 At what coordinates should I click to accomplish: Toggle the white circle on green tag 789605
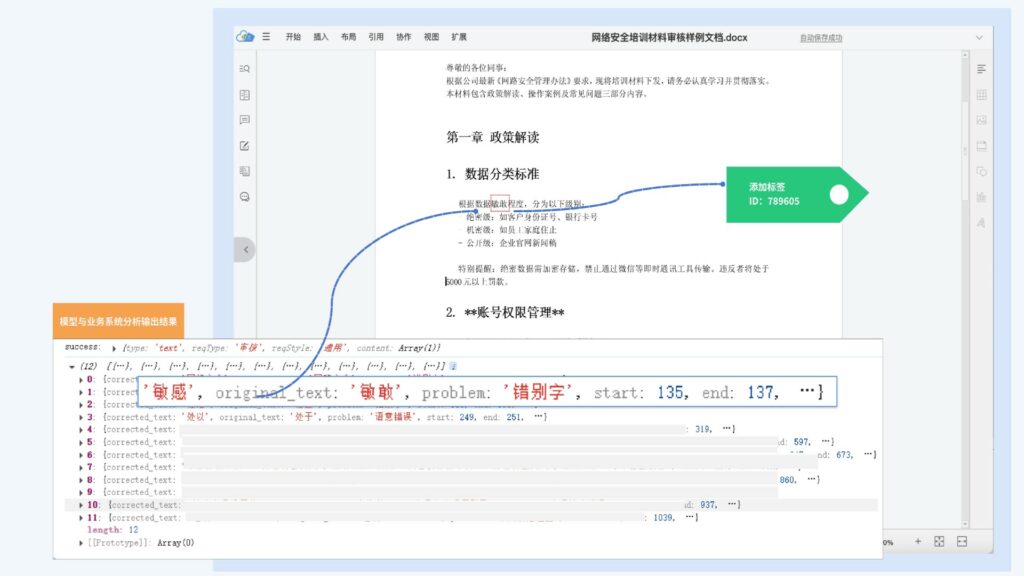(838, 194)
